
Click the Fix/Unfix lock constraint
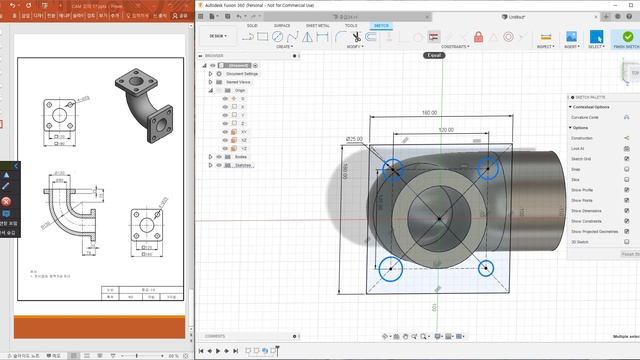[478, 37]
